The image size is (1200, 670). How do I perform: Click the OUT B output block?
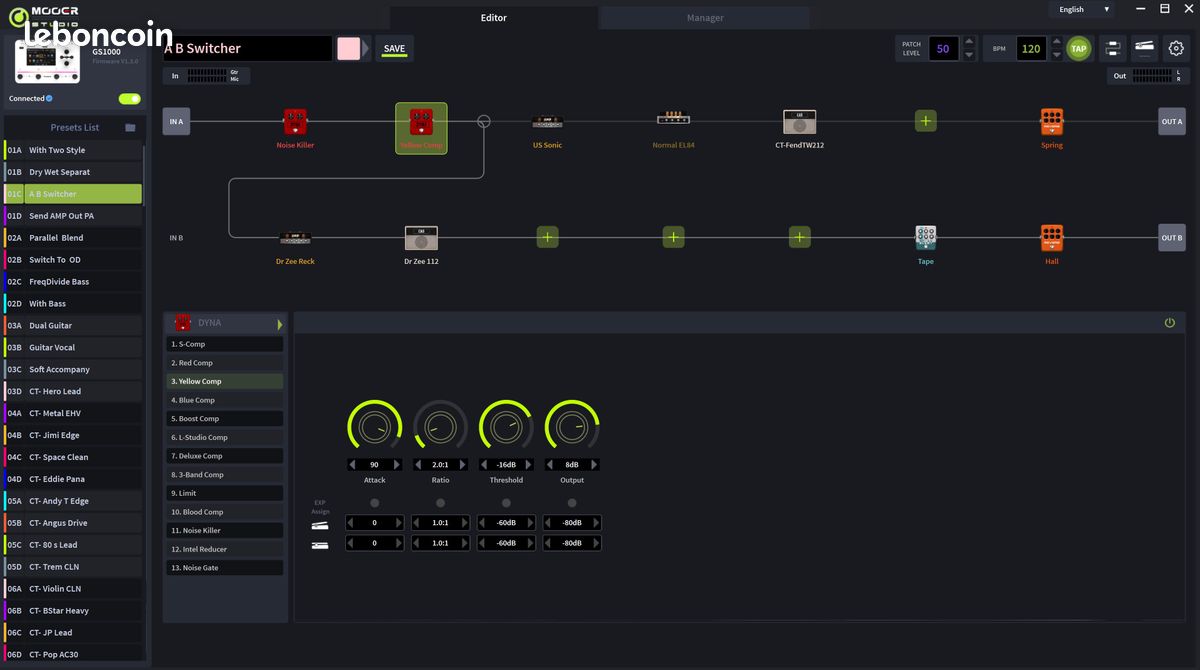click(1172, 238)
